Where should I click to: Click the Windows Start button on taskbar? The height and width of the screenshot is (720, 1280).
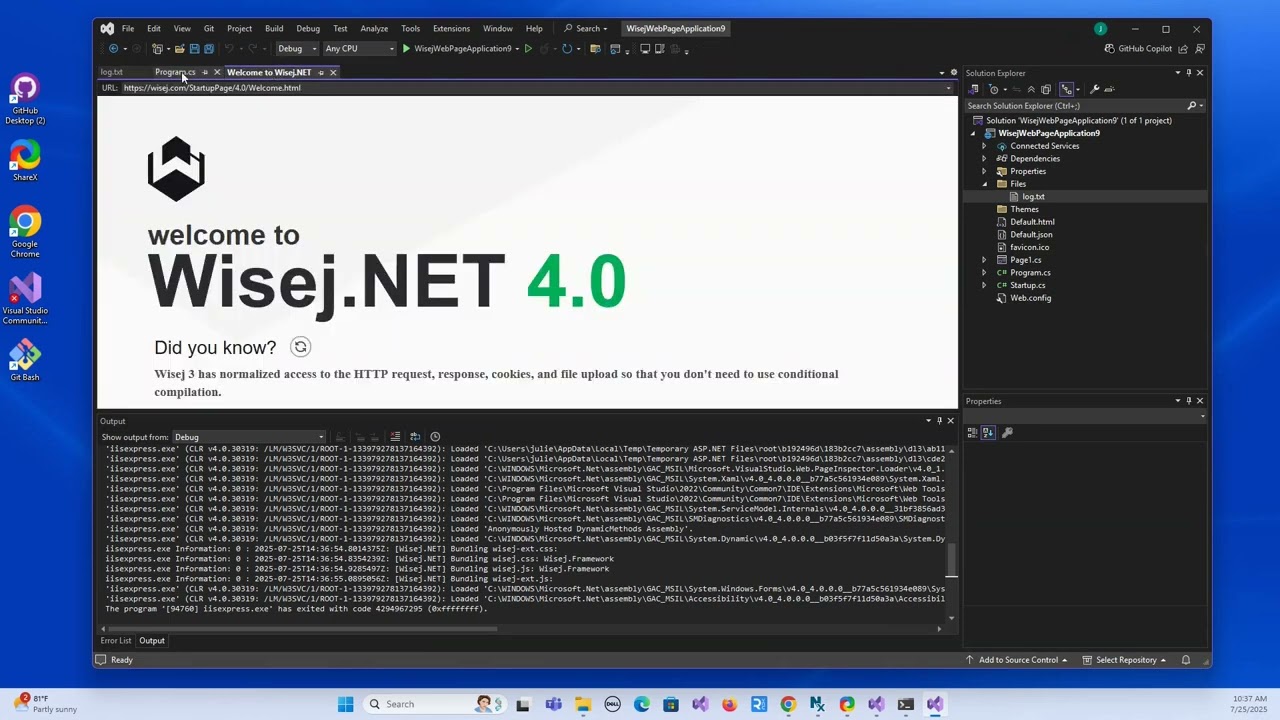click(346, 704)
